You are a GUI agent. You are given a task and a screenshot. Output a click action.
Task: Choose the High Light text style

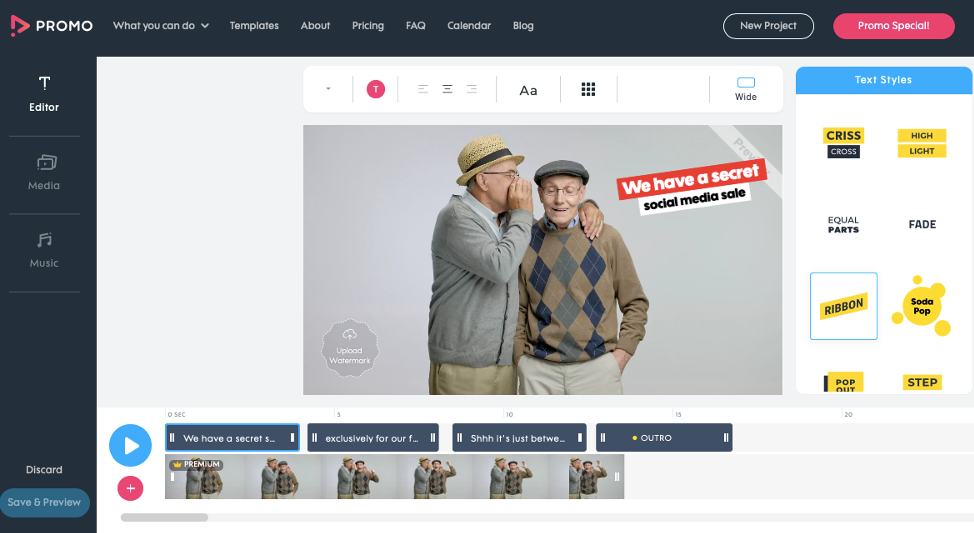(922, 143)
